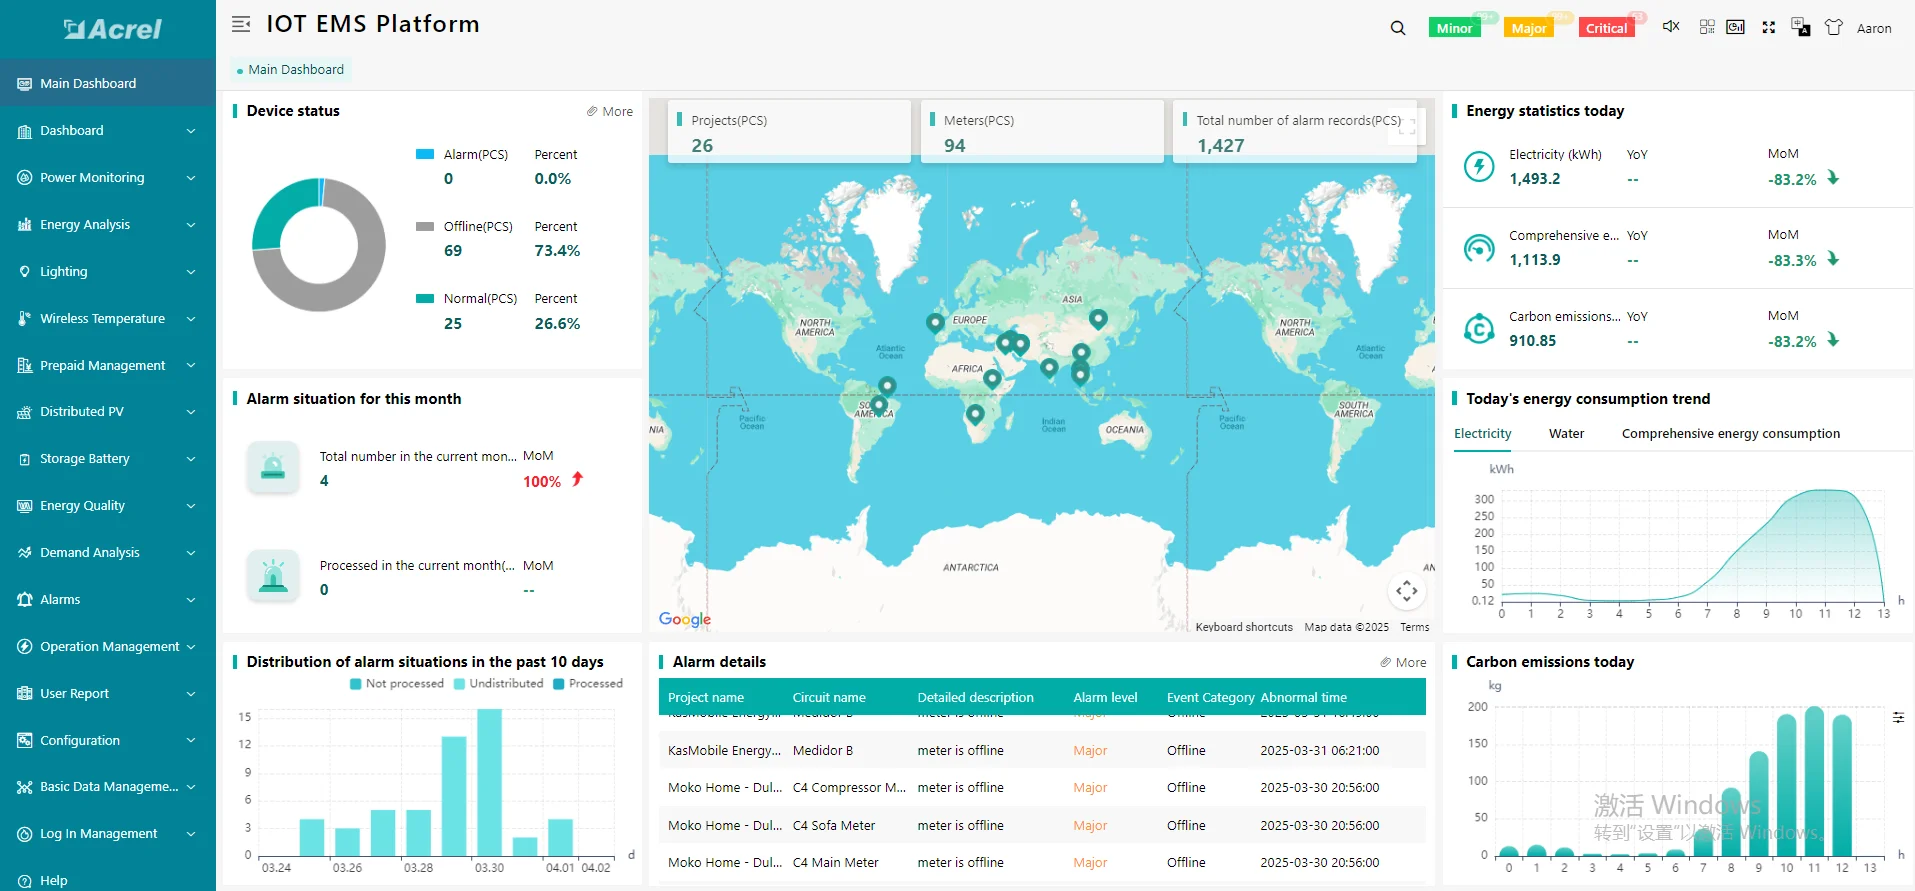Open More in Device status panel
Screen dimensions: 1915x891
click(610, 111)
